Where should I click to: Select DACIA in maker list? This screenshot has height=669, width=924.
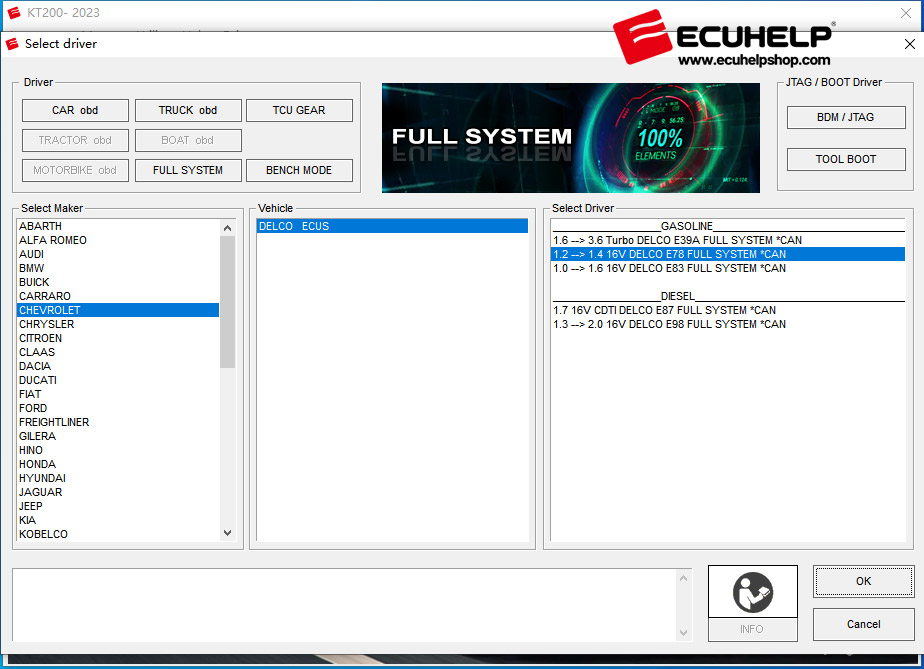point(118,366)
